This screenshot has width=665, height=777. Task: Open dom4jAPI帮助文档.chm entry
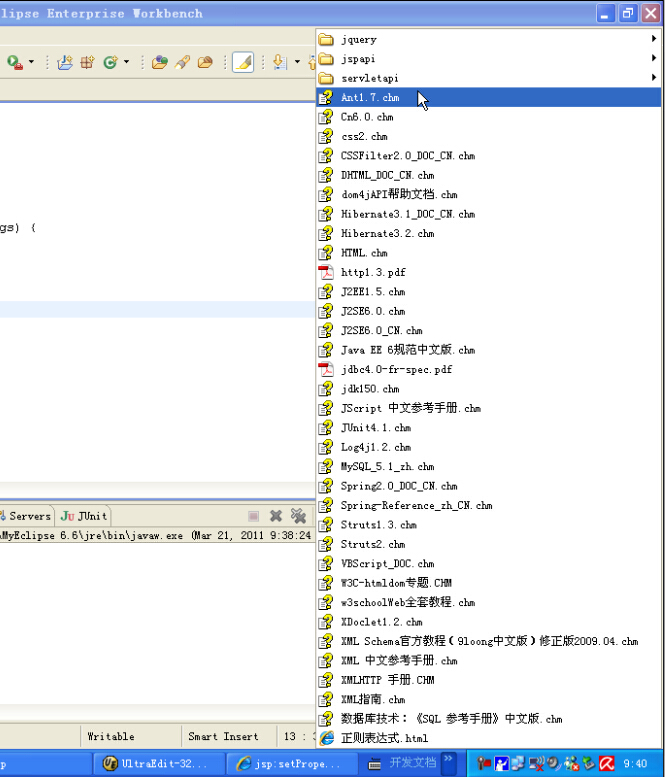click(489, 194)
